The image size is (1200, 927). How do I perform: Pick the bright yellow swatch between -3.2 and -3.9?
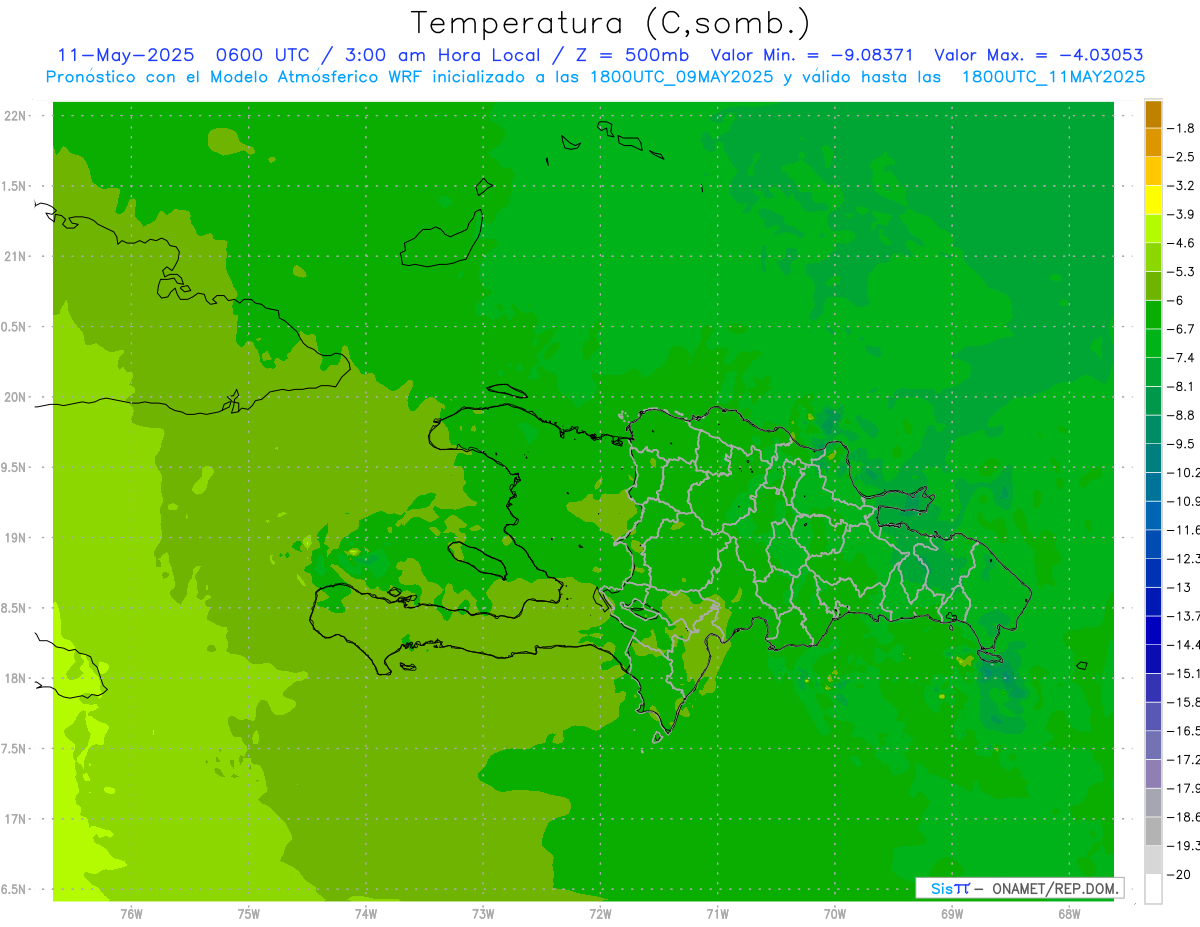click(1153, 200)
